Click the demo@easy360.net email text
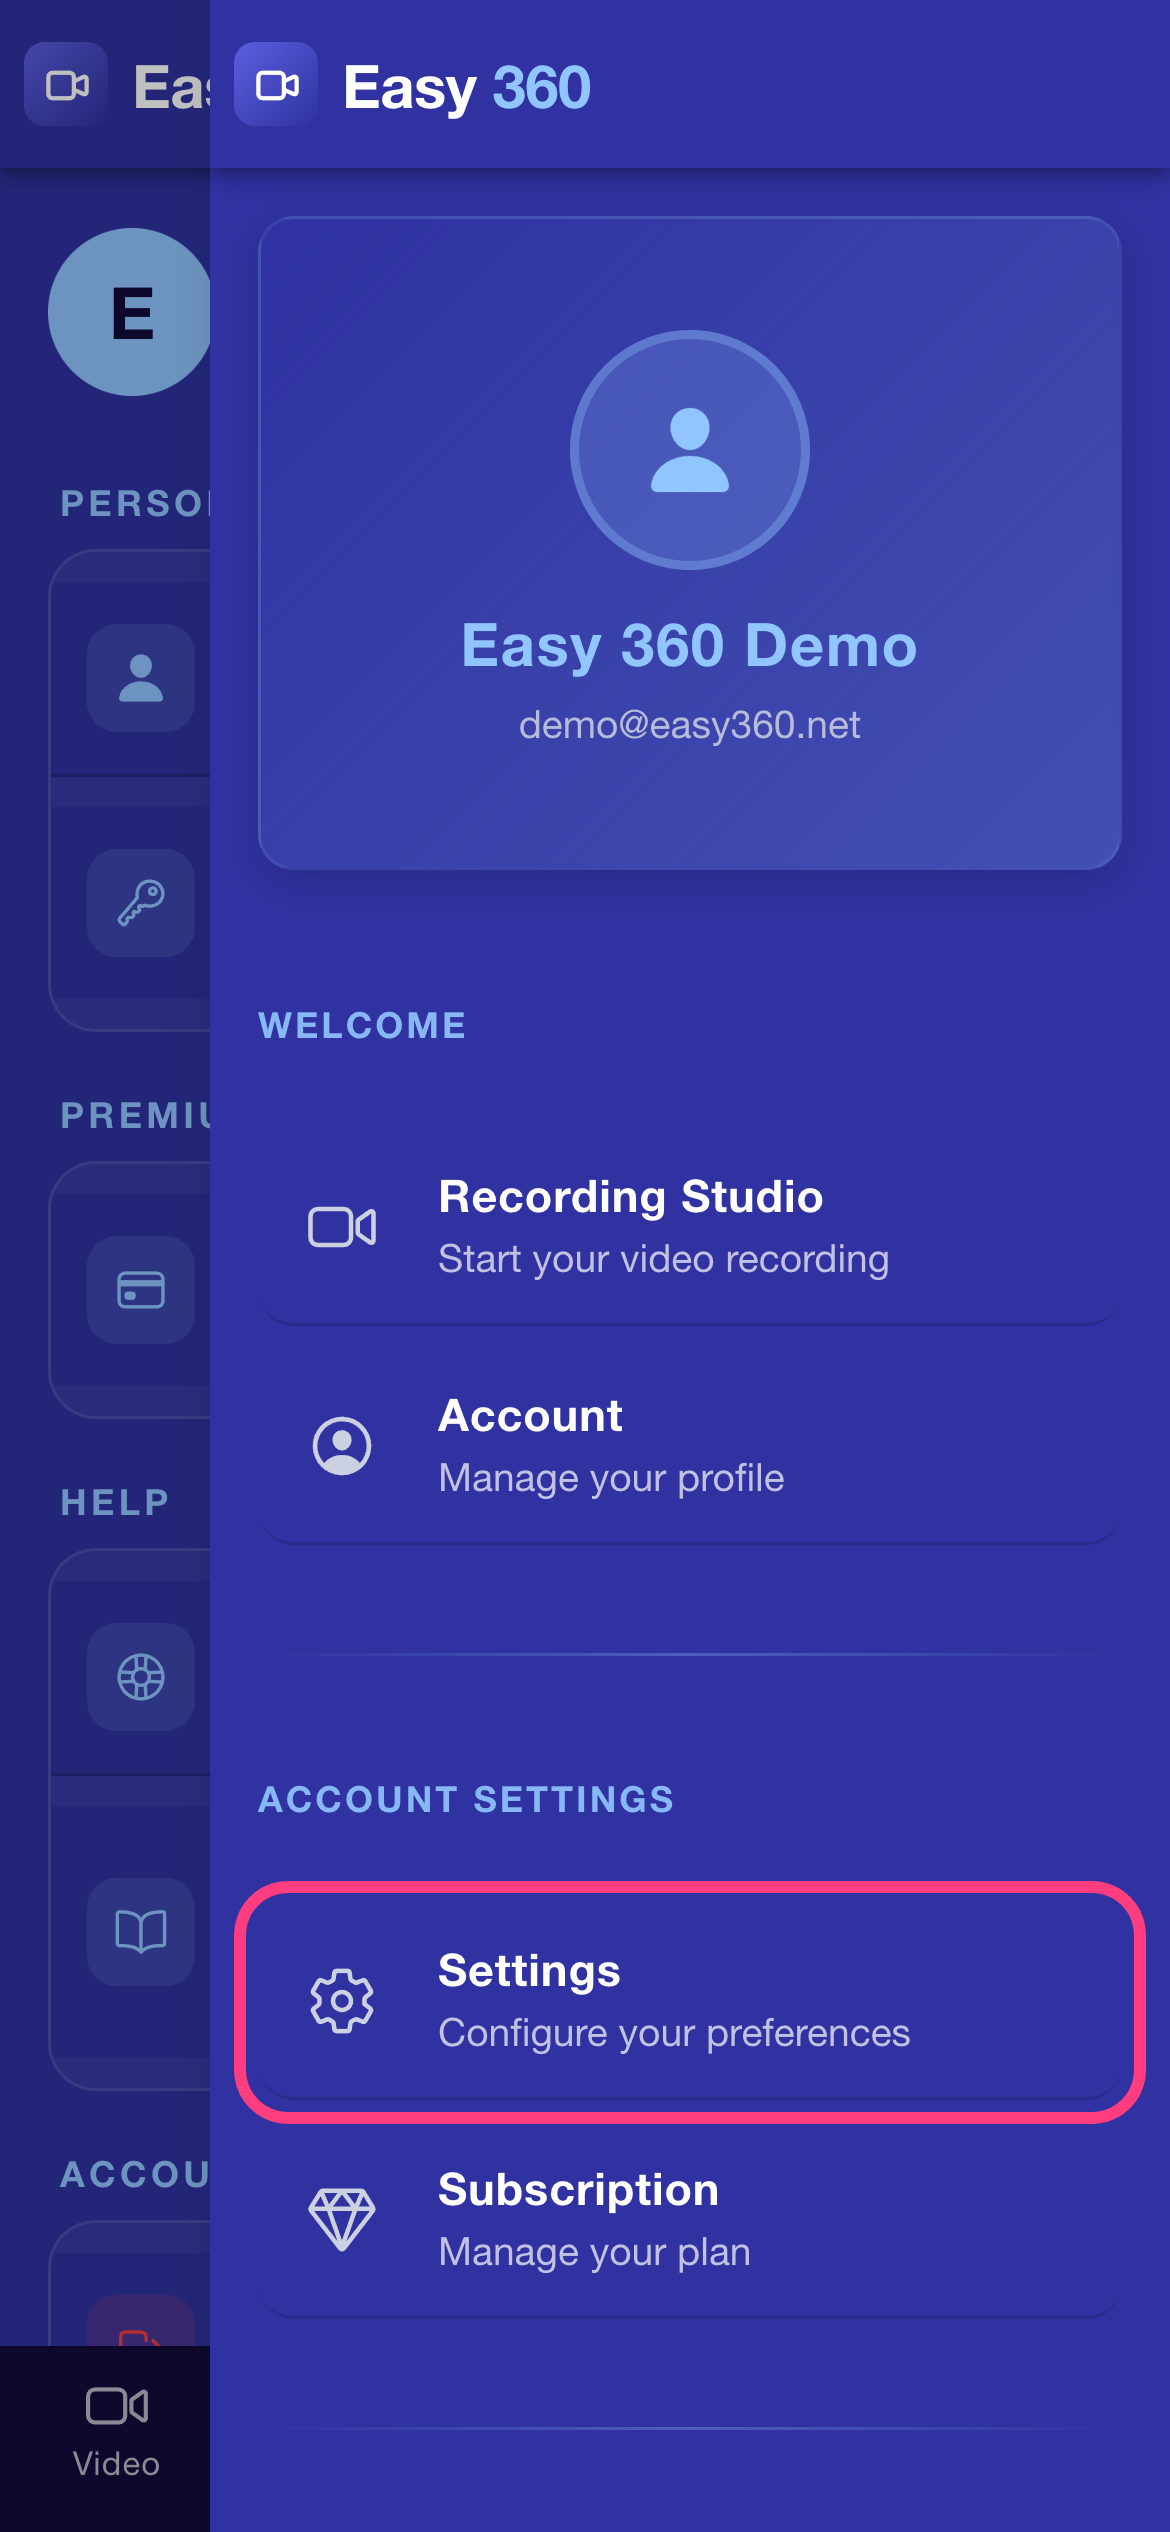Image resolution: width=1170 pixels, height=2532 pixels. click(x=690, y=725)
